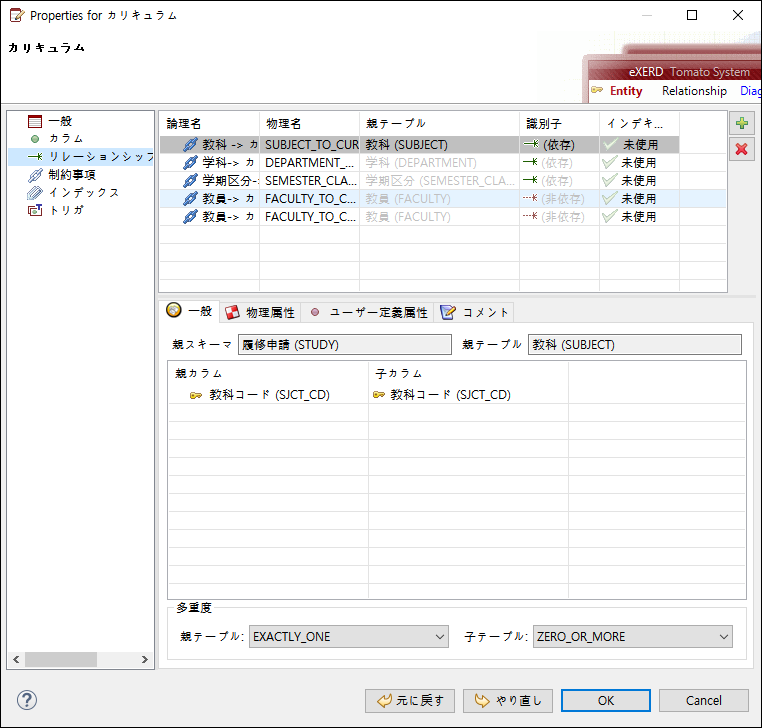Select 一般 in the left tree

click(x=60, y=121)
